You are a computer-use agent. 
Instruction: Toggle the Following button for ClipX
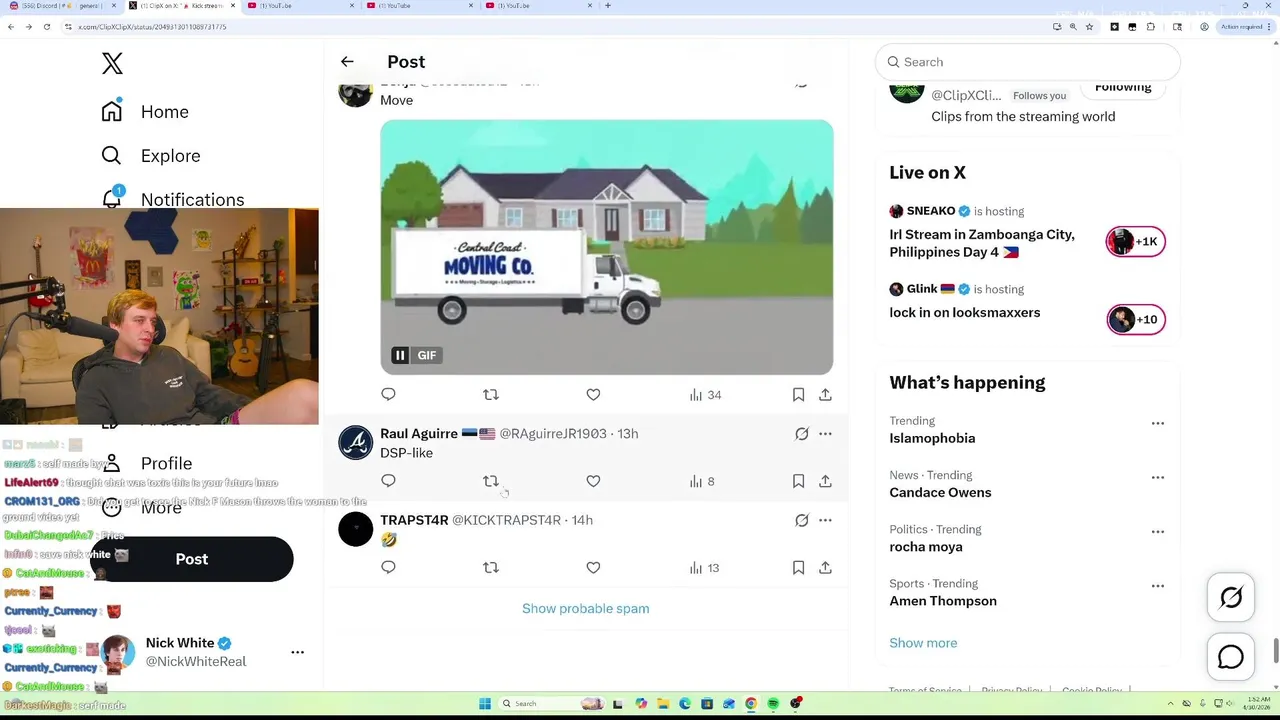[1123, 87]
